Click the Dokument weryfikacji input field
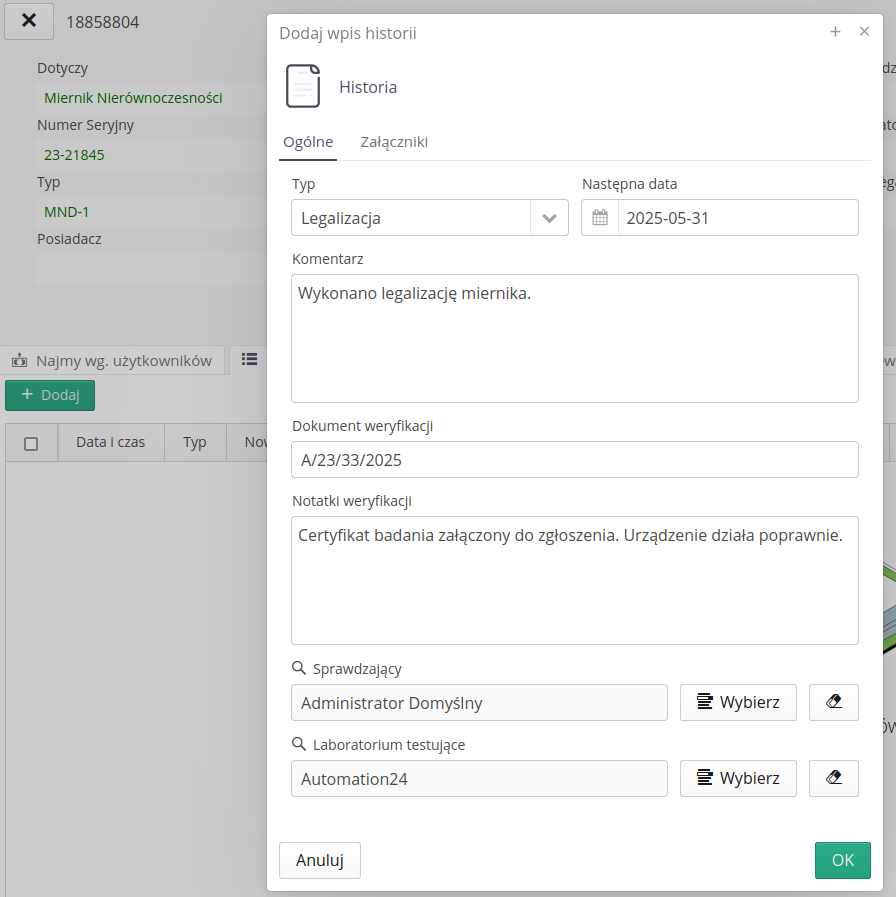896x897 pixels. tap(574, 460)
